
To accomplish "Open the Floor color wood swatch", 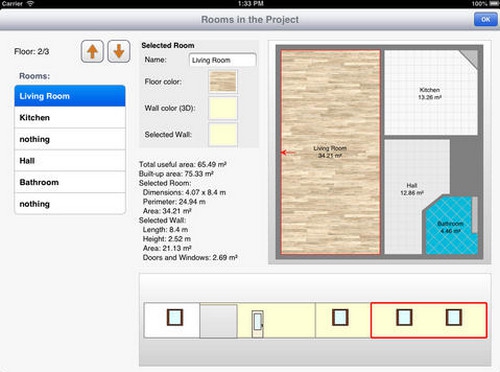I will tap(223, 81).
